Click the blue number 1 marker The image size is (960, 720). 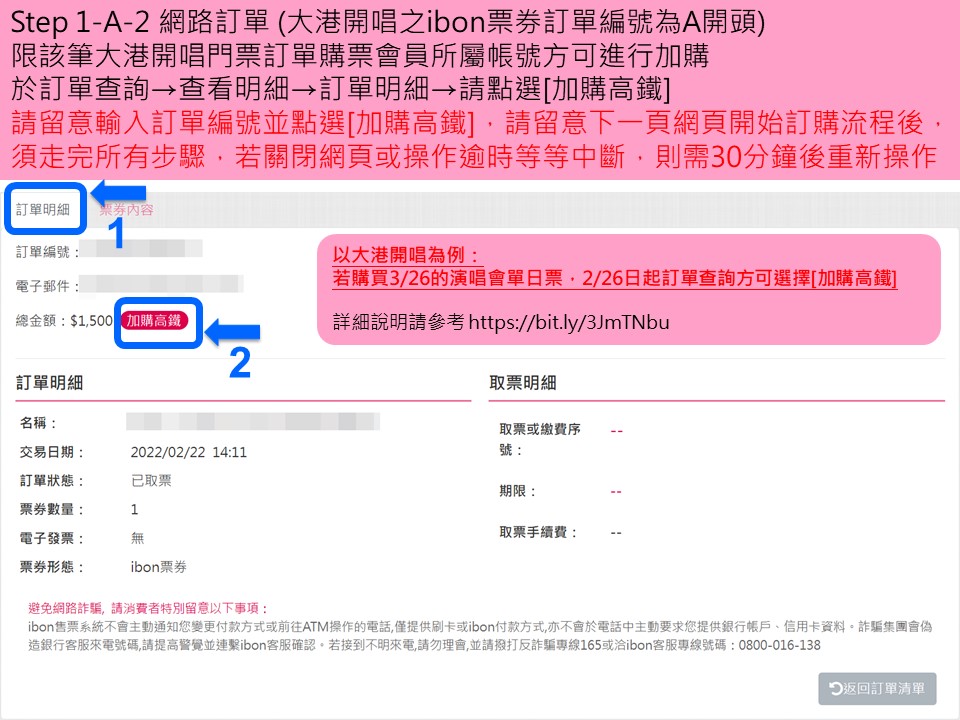(116, 233)
